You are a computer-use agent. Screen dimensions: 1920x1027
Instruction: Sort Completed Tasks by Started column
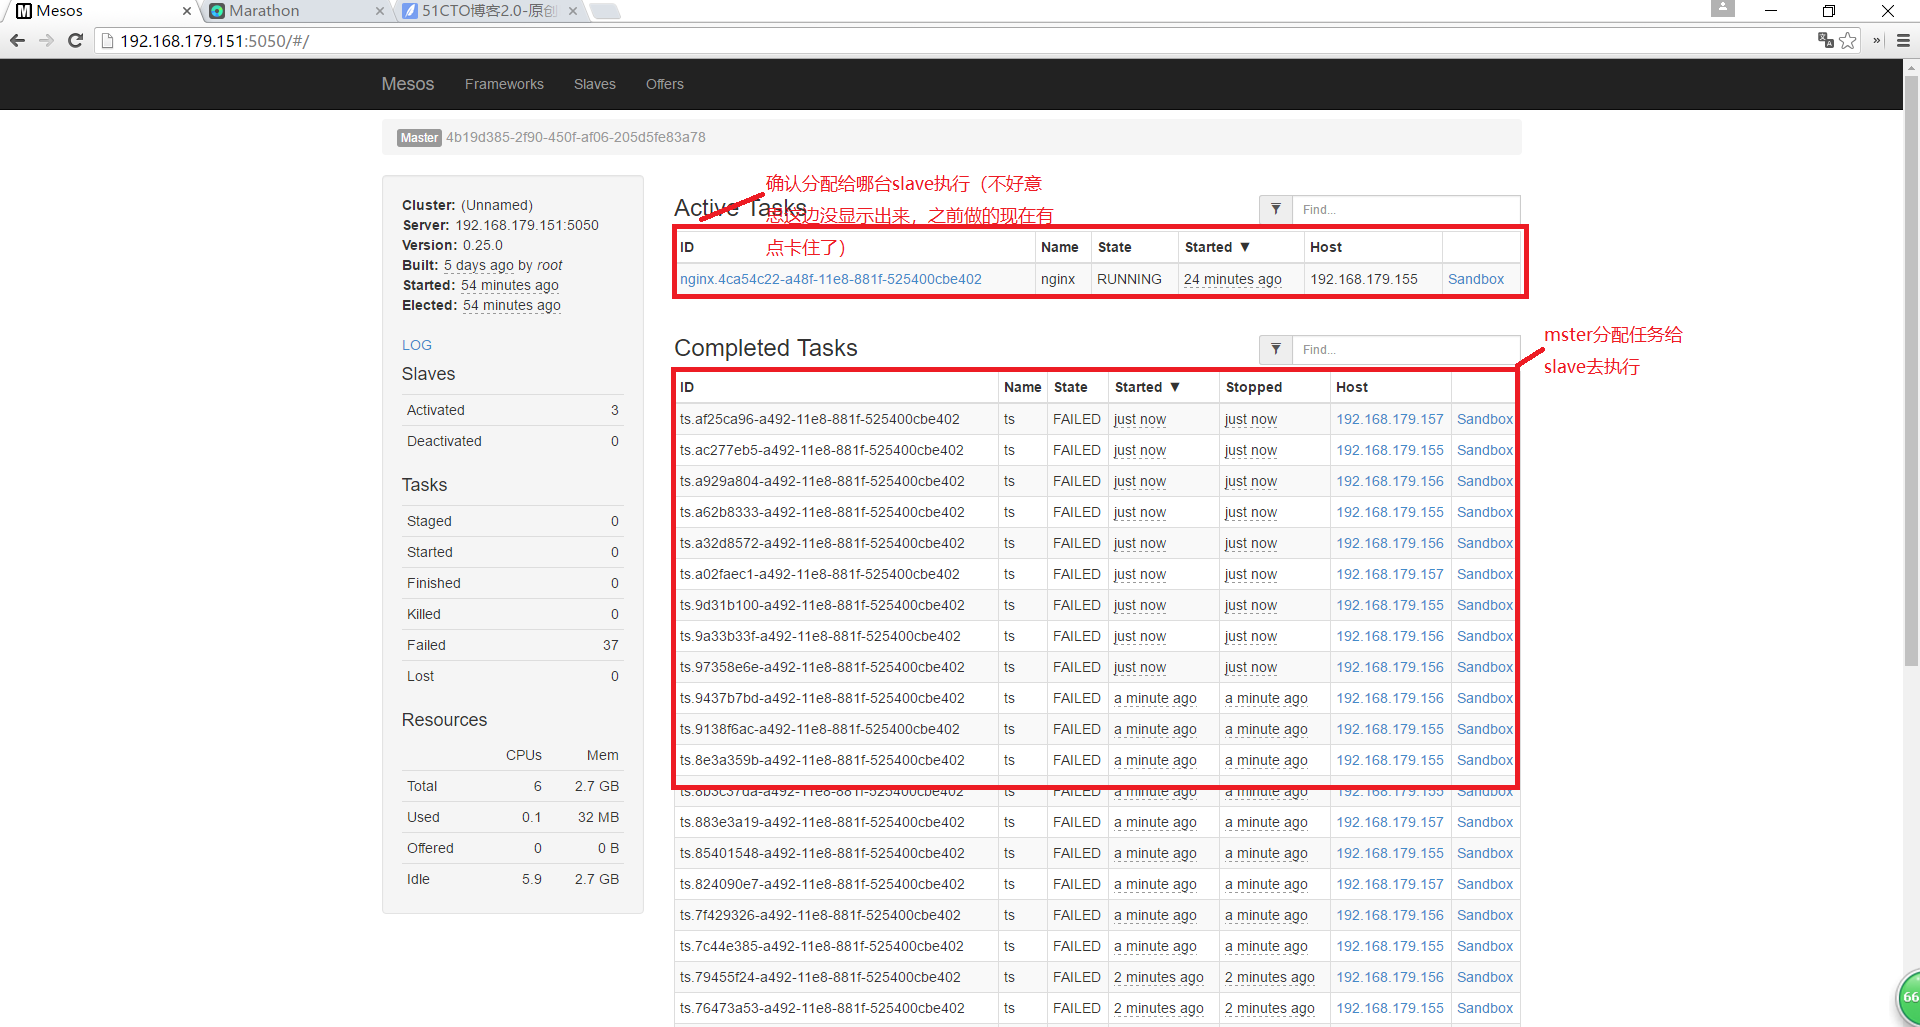(1147, 387)
